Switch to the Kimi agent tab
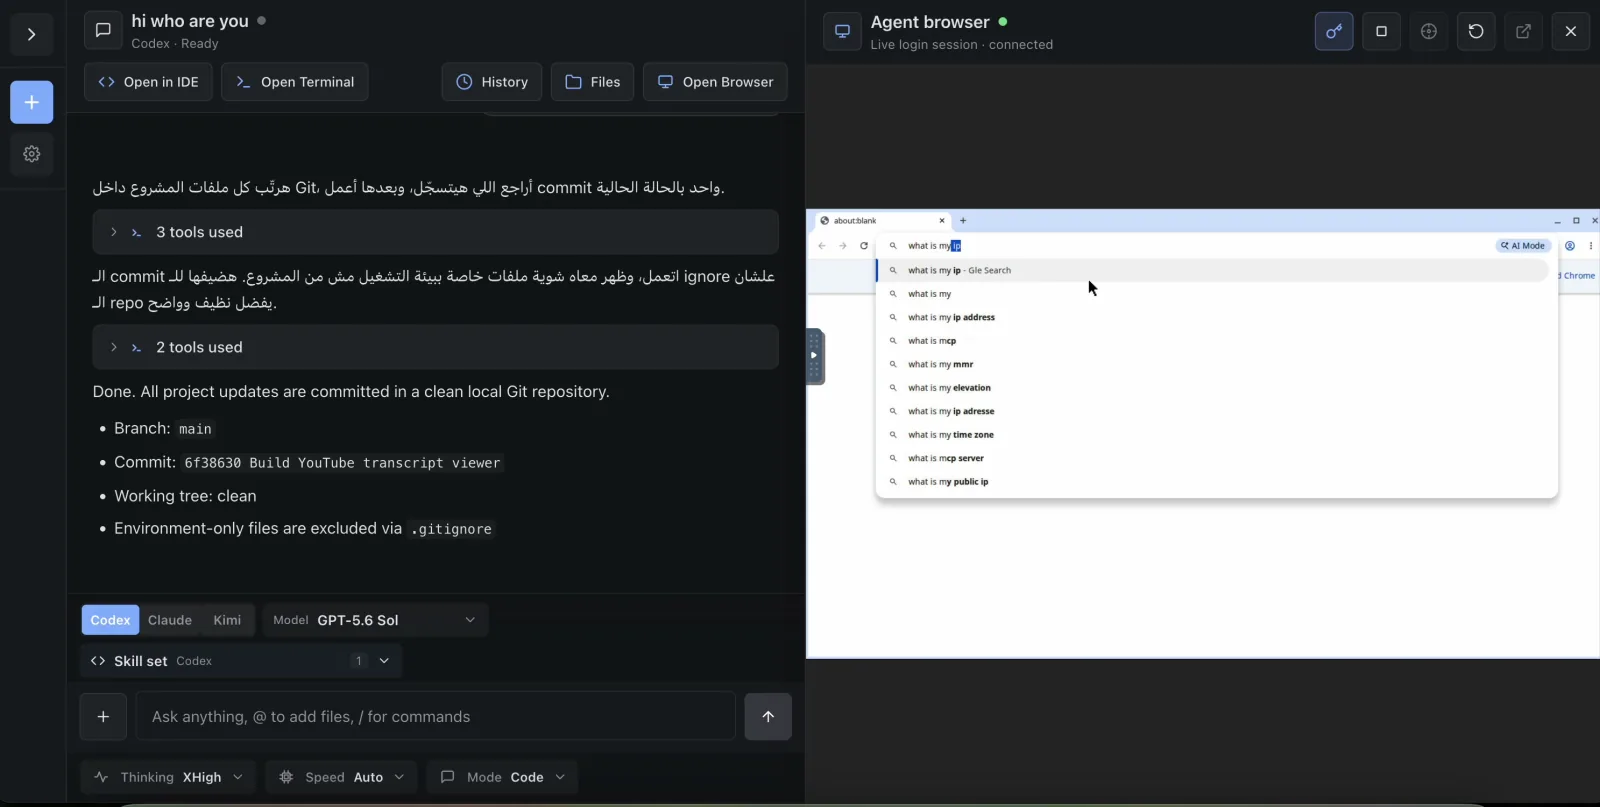Image resolution: width=1600 pixels, height=807 pixels. (x=227, y=620)
